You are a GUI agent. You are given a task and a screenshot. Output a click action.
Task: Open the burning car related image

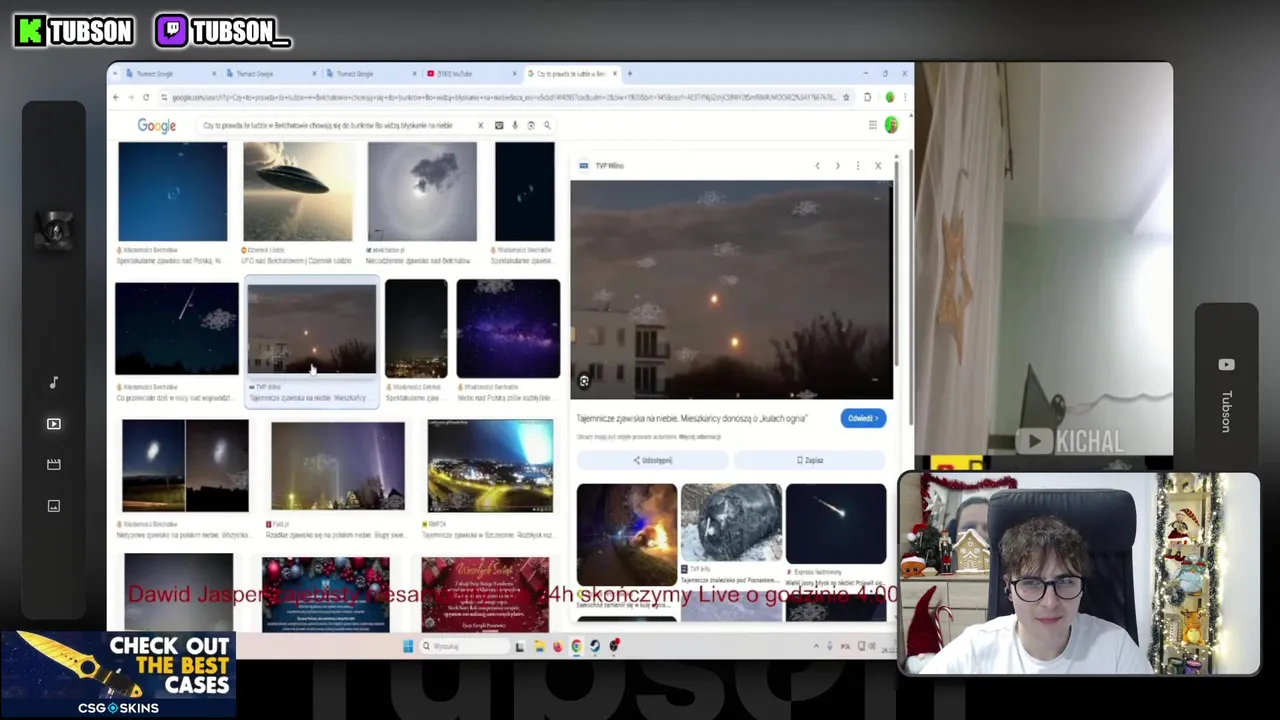[626, 534]
